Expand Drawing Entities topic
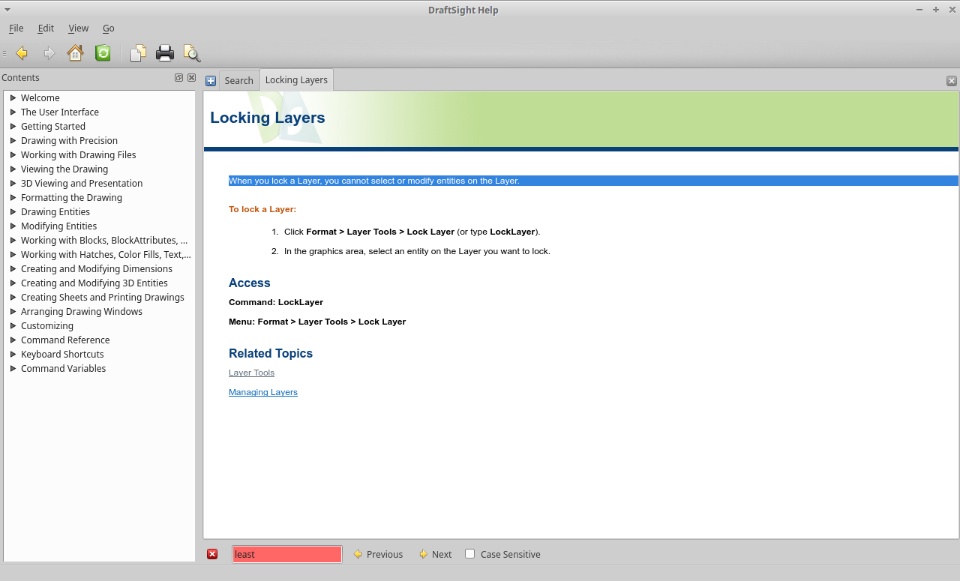This screenshot has width=960, height=581. pyautogui.click(x=13, y=211)
